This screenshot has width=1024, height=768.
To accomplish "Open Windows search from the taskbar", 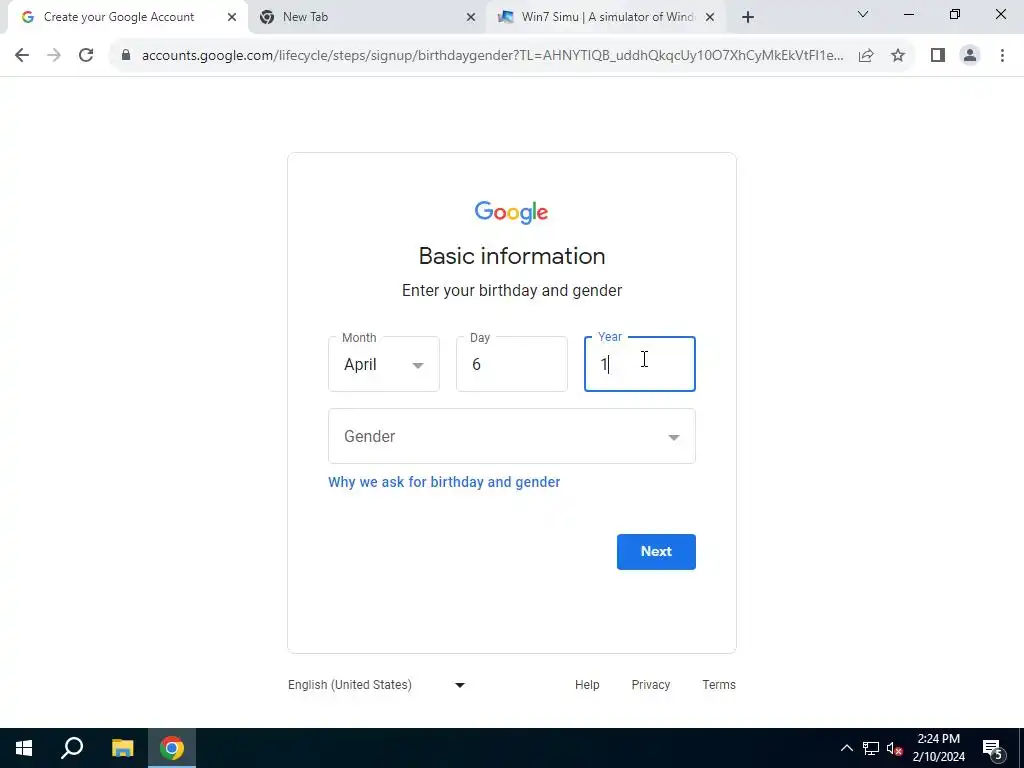I will [x=72, y=748].
